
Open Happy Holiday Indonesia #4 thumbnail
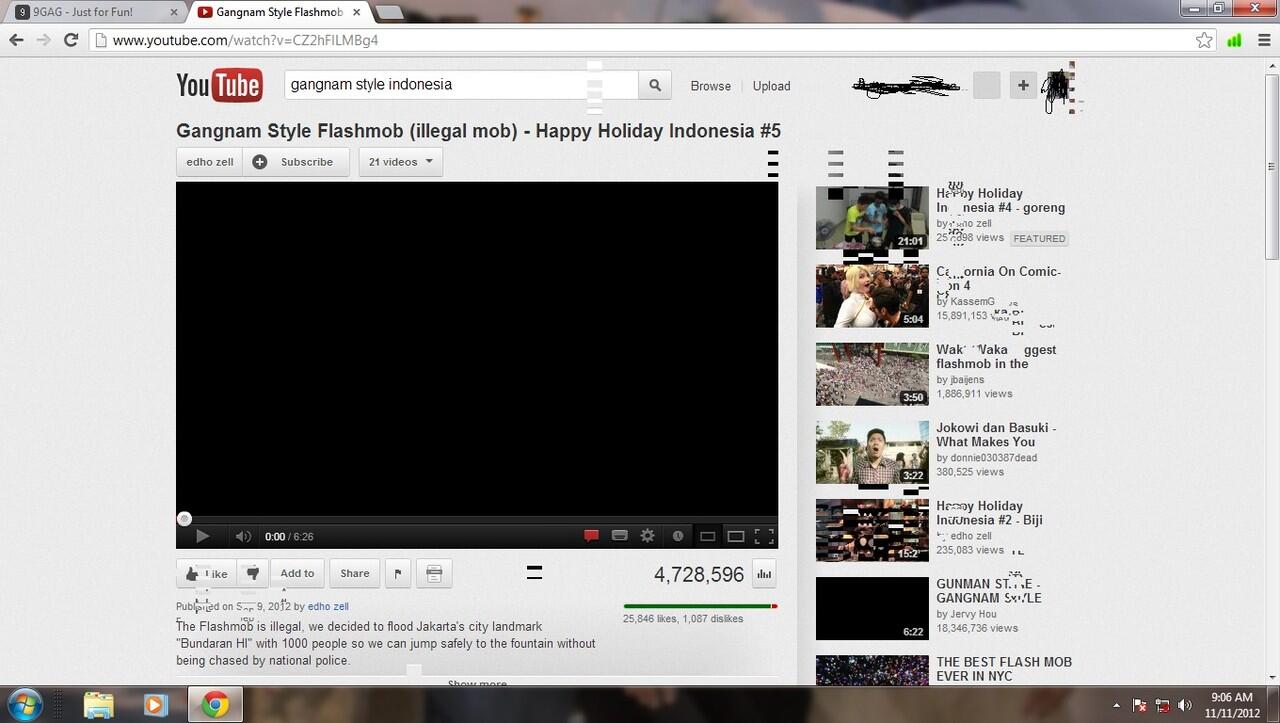pos(872,217)
